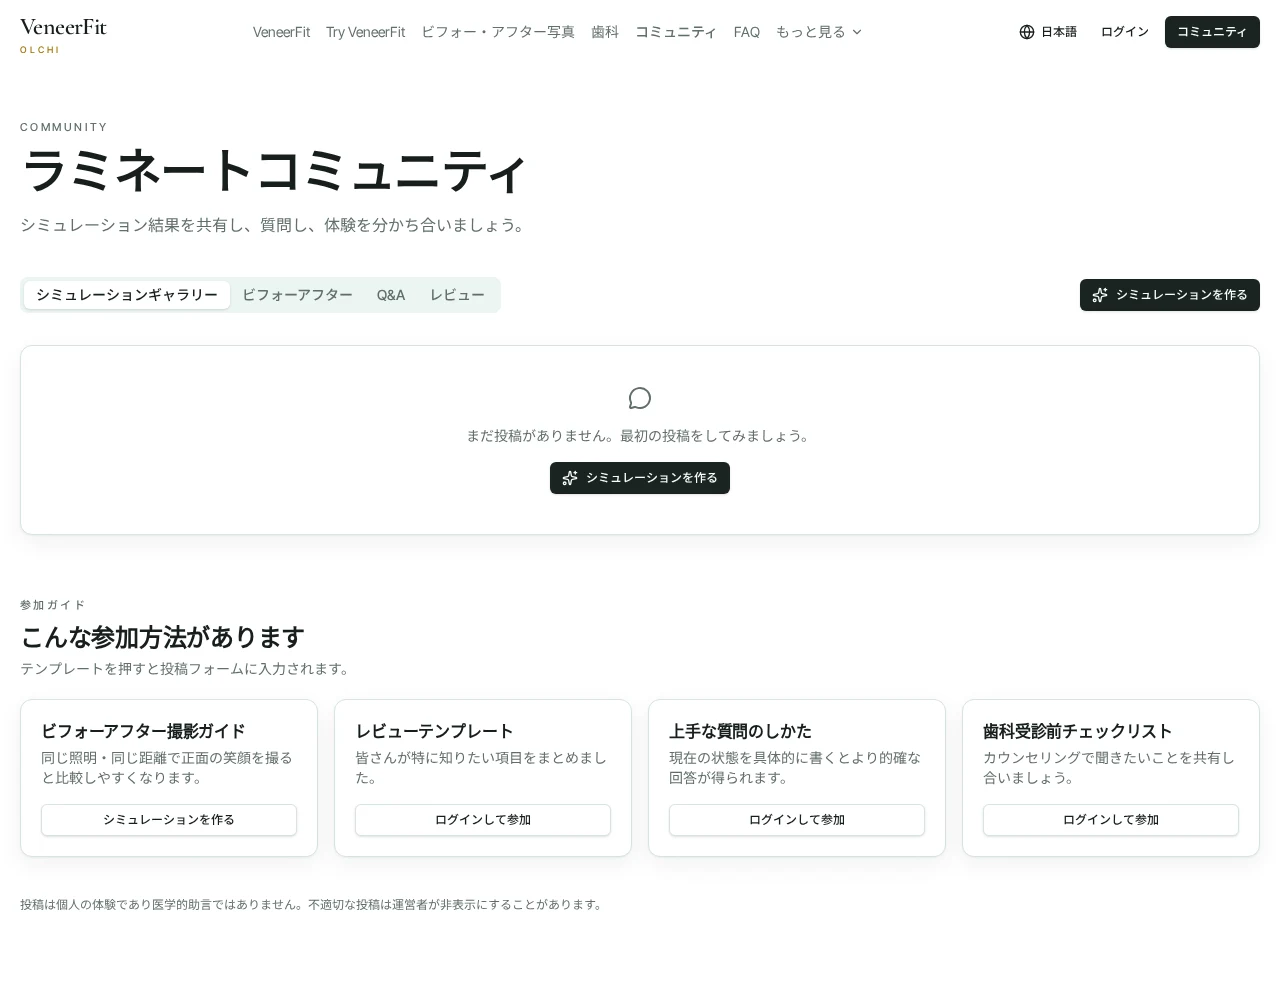Click the globe language icon

(1027, 32)
